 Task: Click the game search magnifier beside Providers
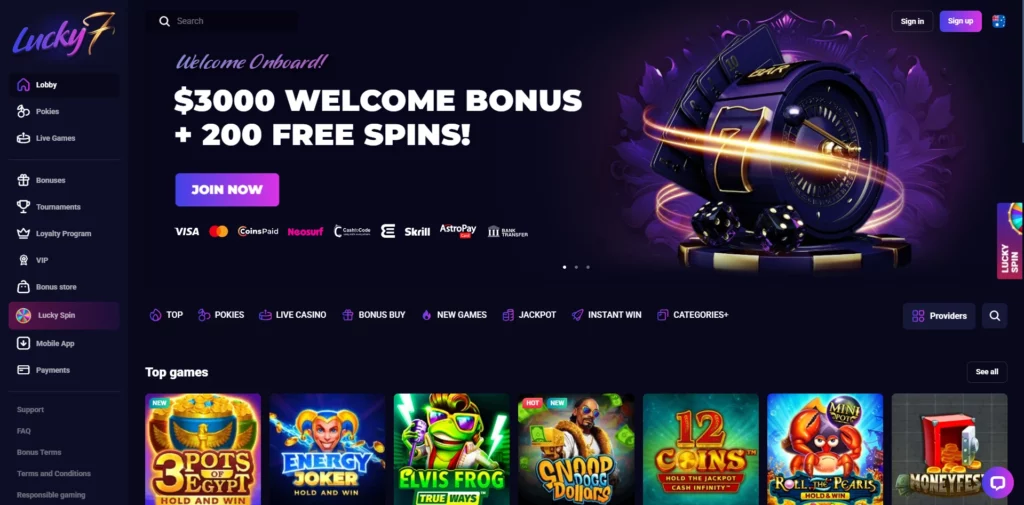coord(995,316)
